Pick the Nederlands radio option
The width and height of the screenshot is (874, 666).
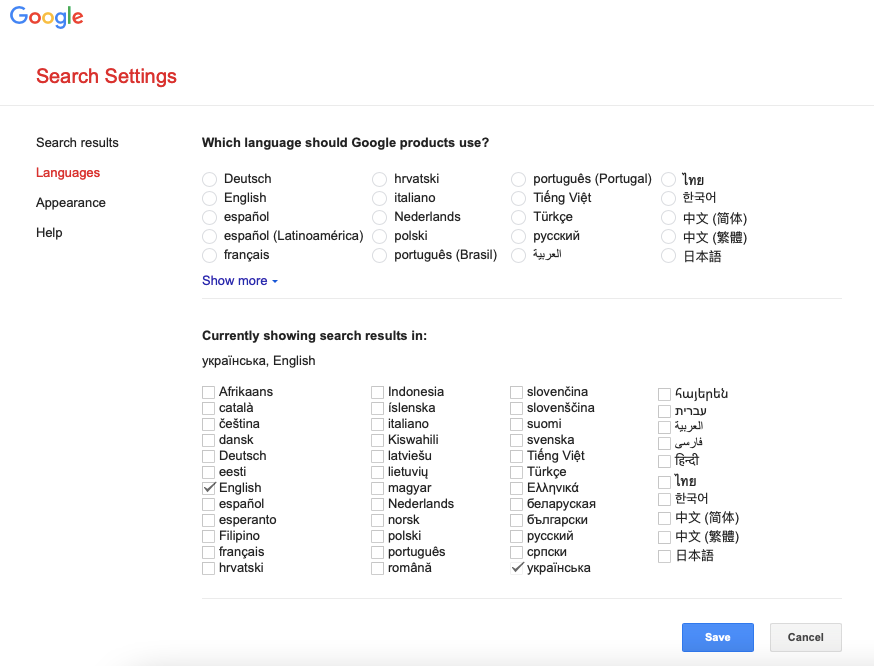pos(380,217)
